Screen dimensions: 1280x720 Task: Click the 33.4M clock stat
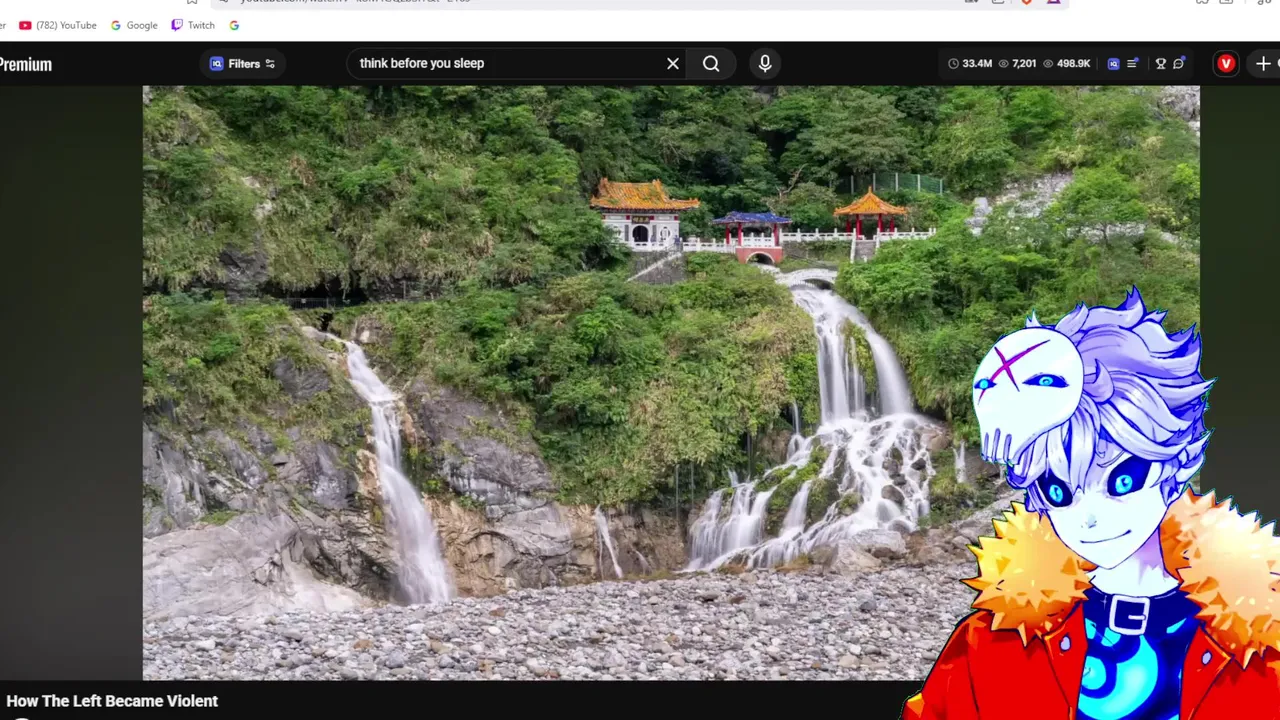click(970, 63)
